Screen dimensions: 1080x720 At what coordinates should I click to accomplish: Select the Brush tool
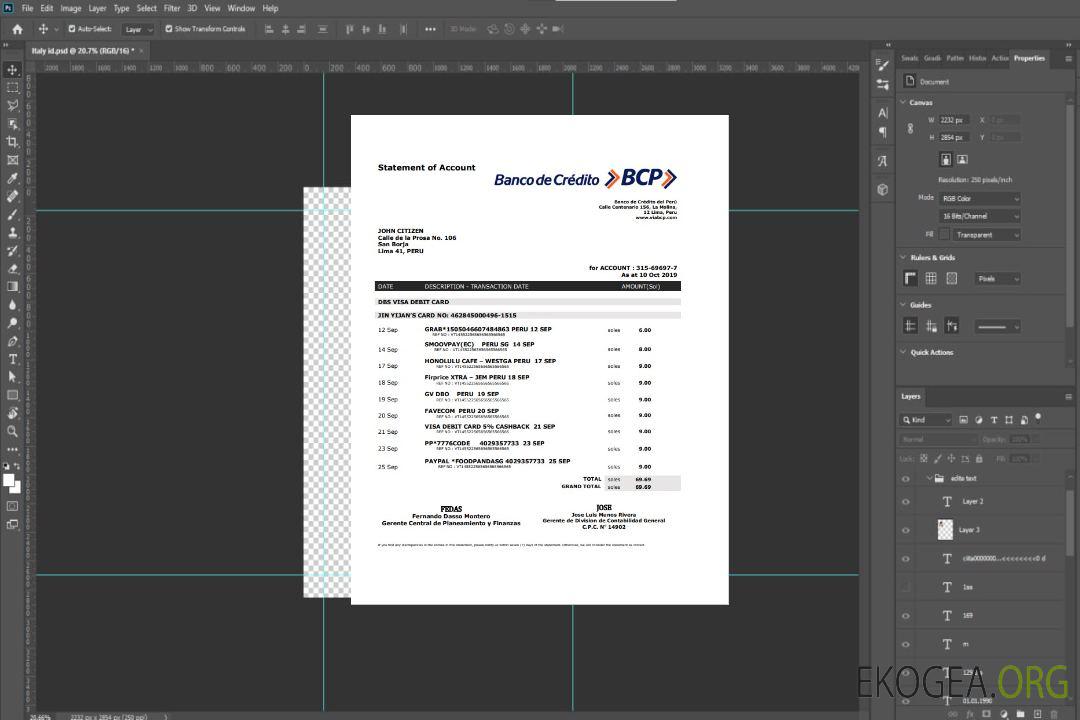[12, 214]
